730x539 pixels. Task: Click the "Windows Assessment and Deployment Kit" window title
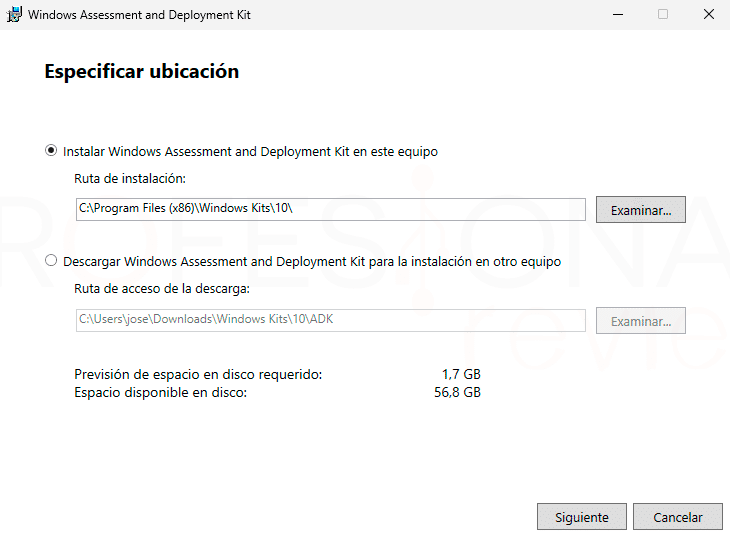(x=139, y=15)
